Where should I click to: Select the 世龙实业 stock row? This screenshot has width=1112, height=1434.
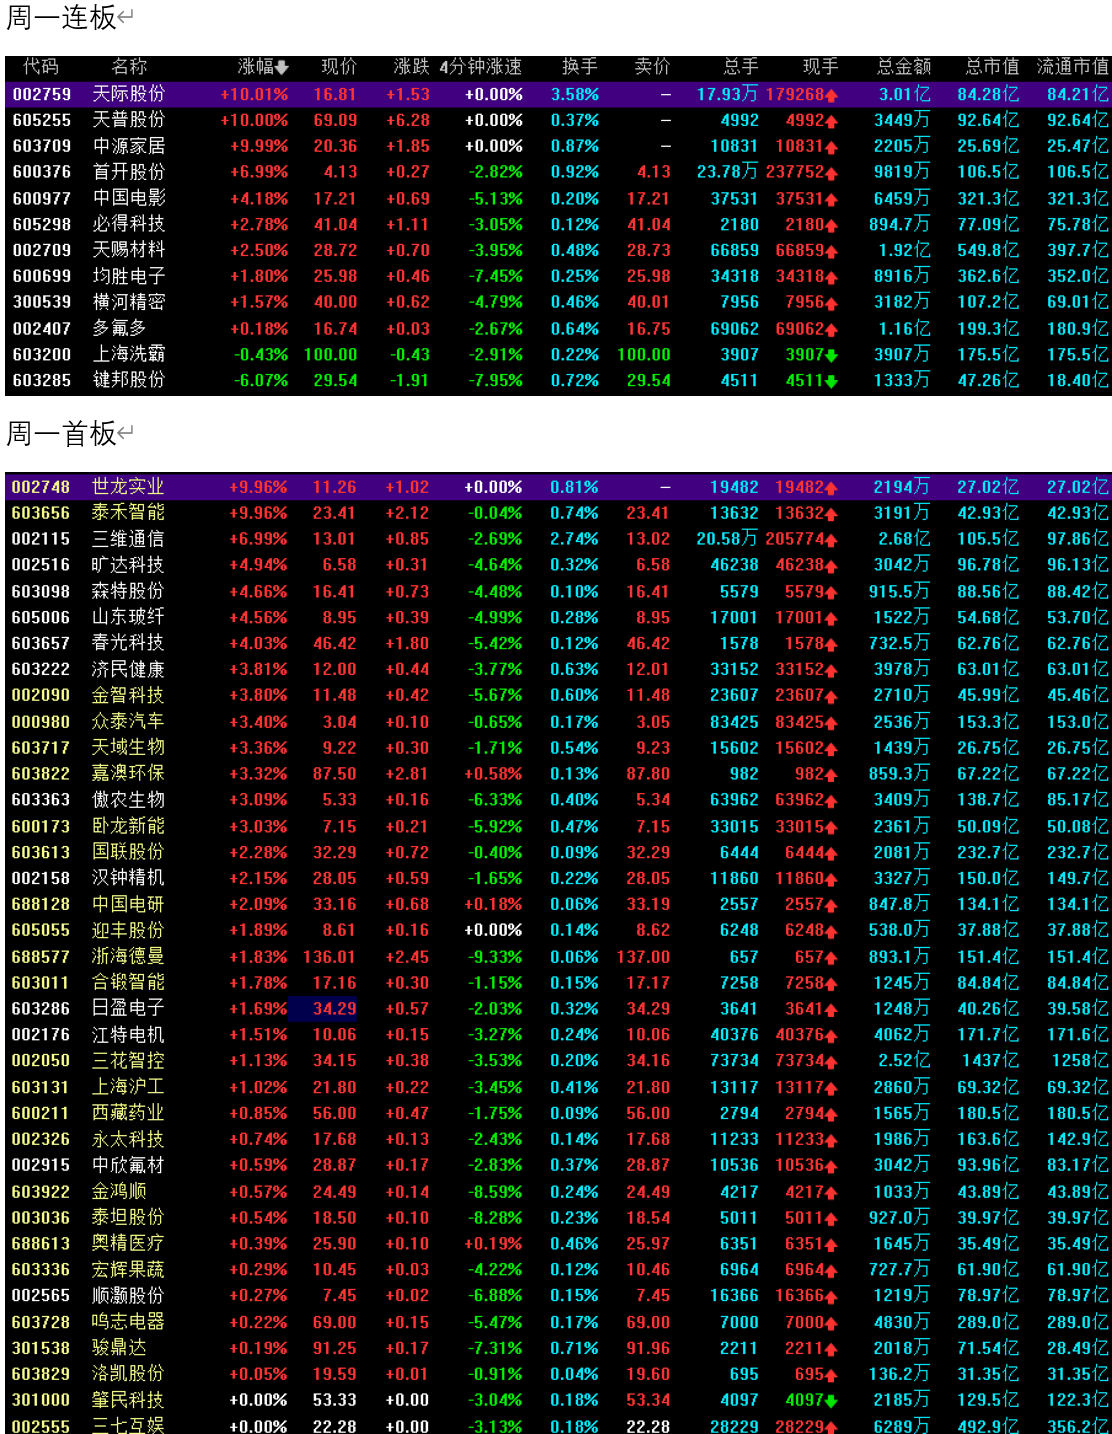pos(558,487)
